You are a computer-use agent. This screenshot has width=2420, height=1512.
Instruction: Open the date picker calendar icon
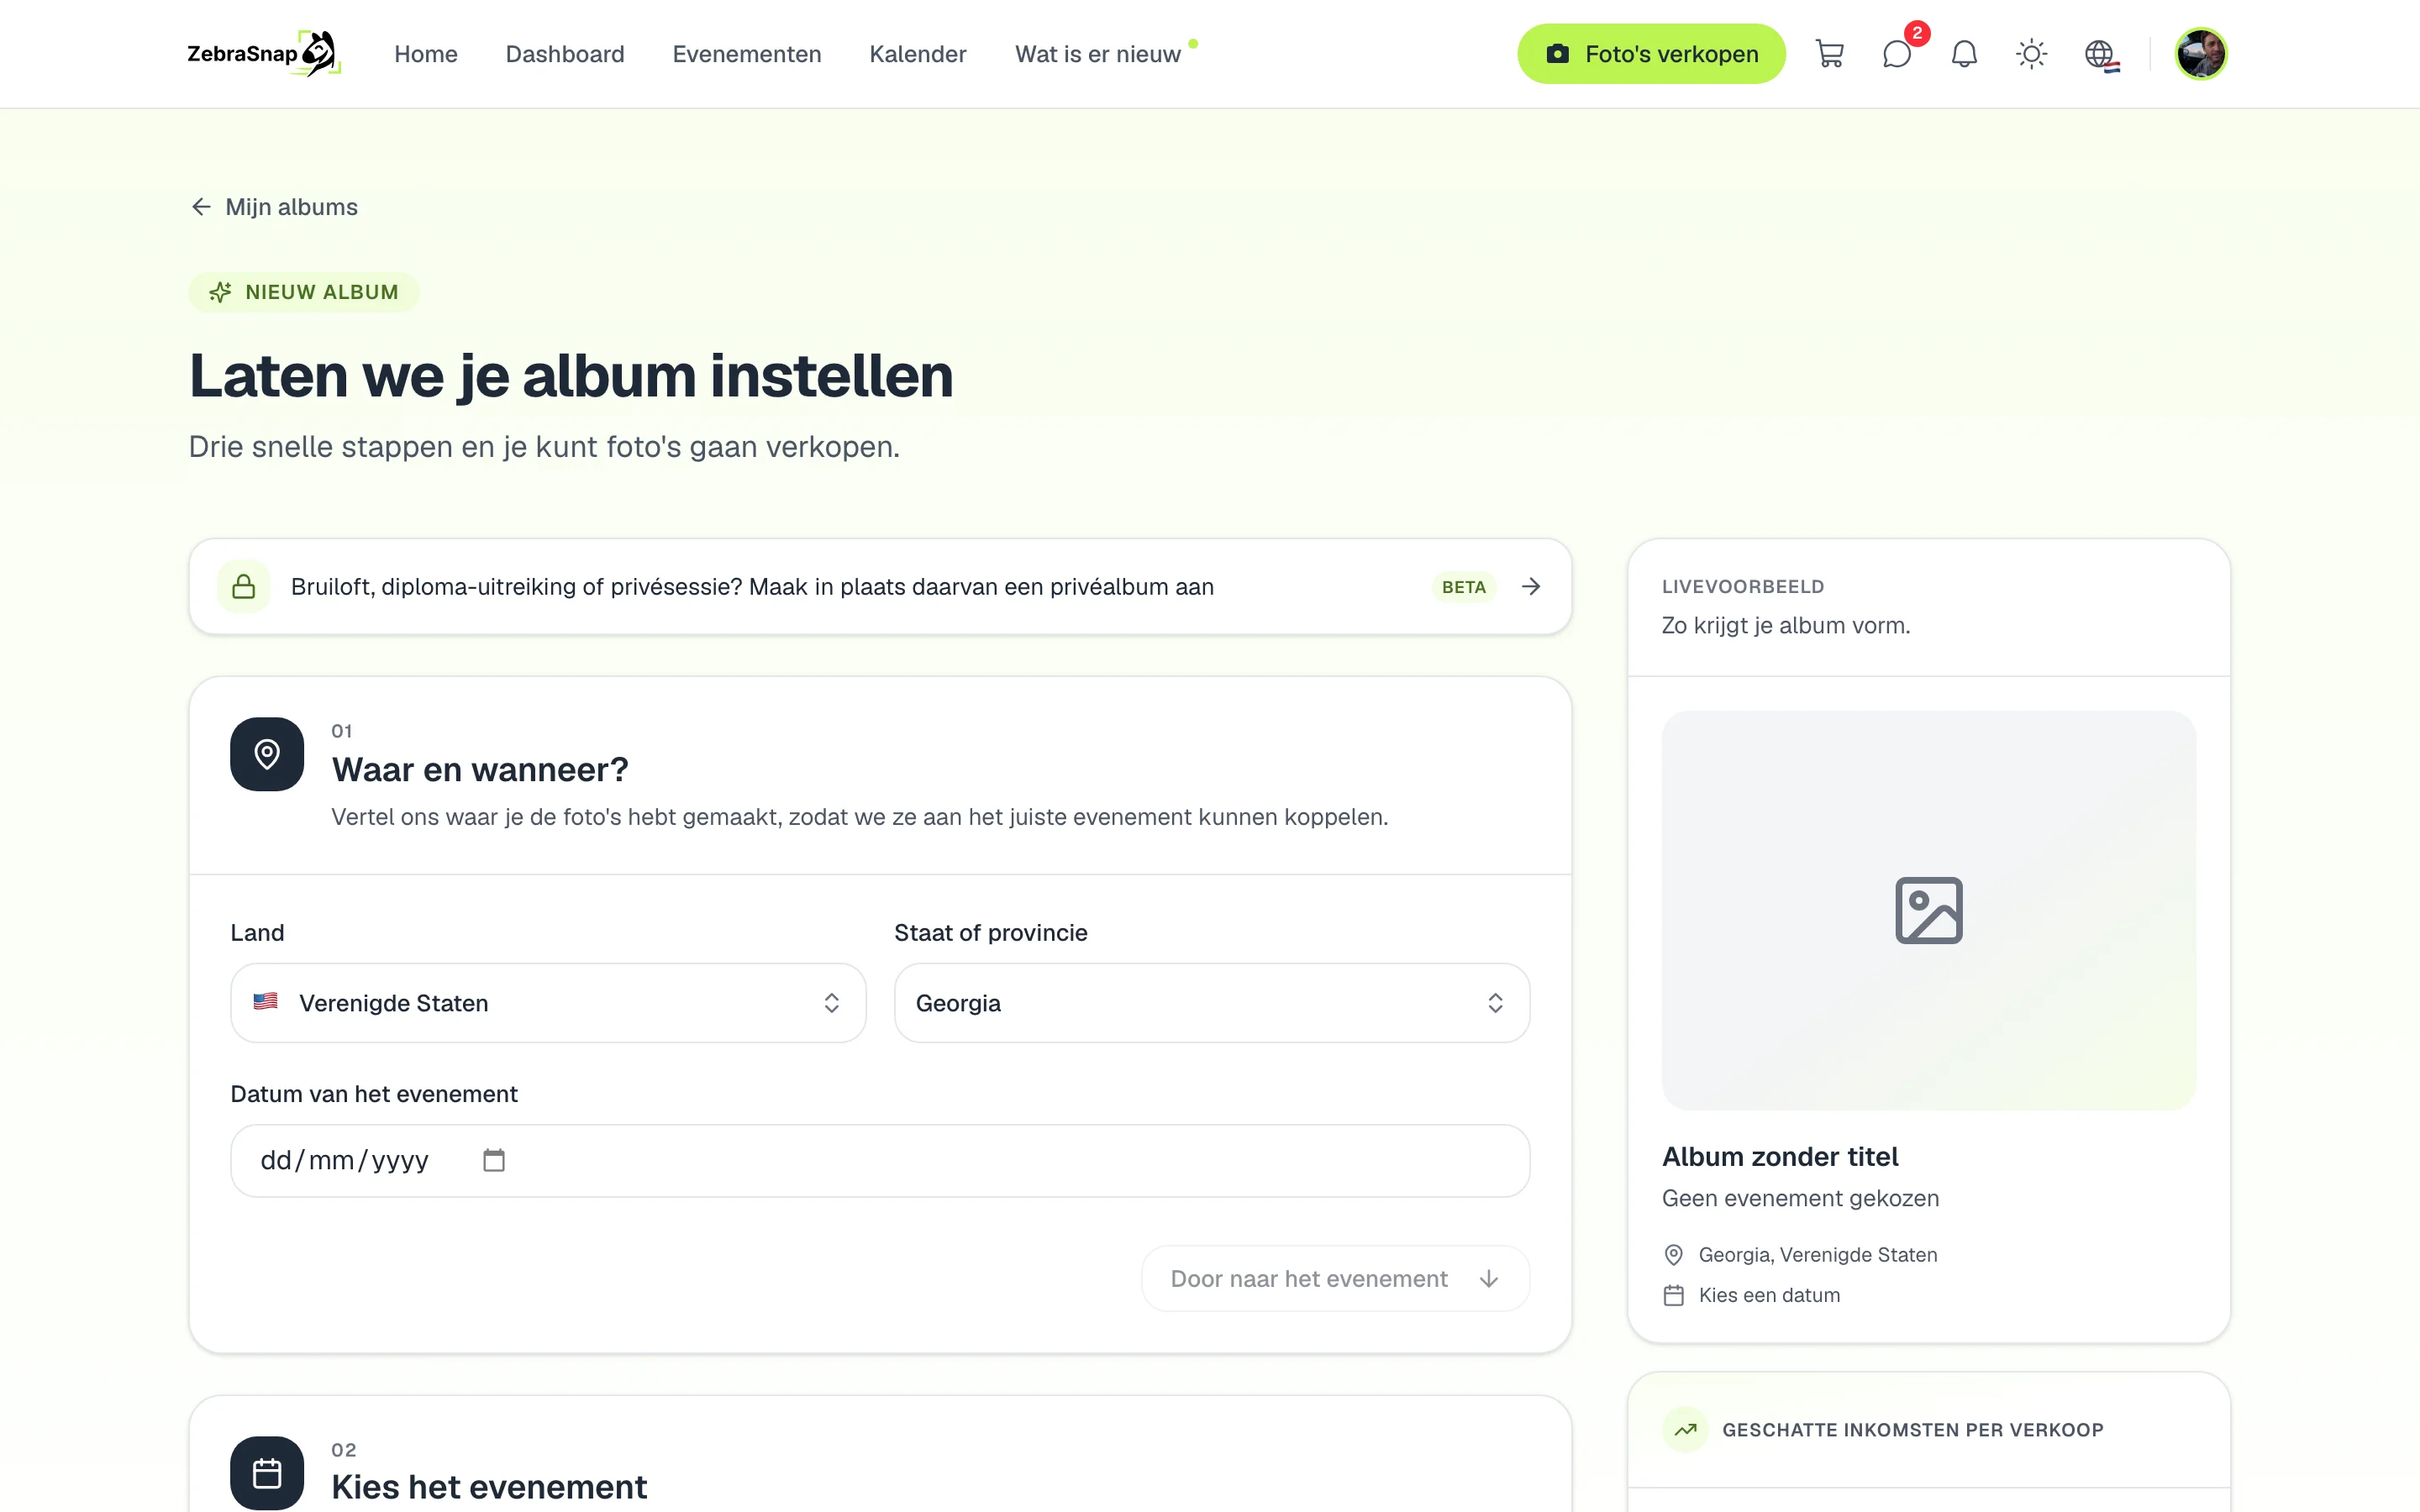click(494, 1160)
